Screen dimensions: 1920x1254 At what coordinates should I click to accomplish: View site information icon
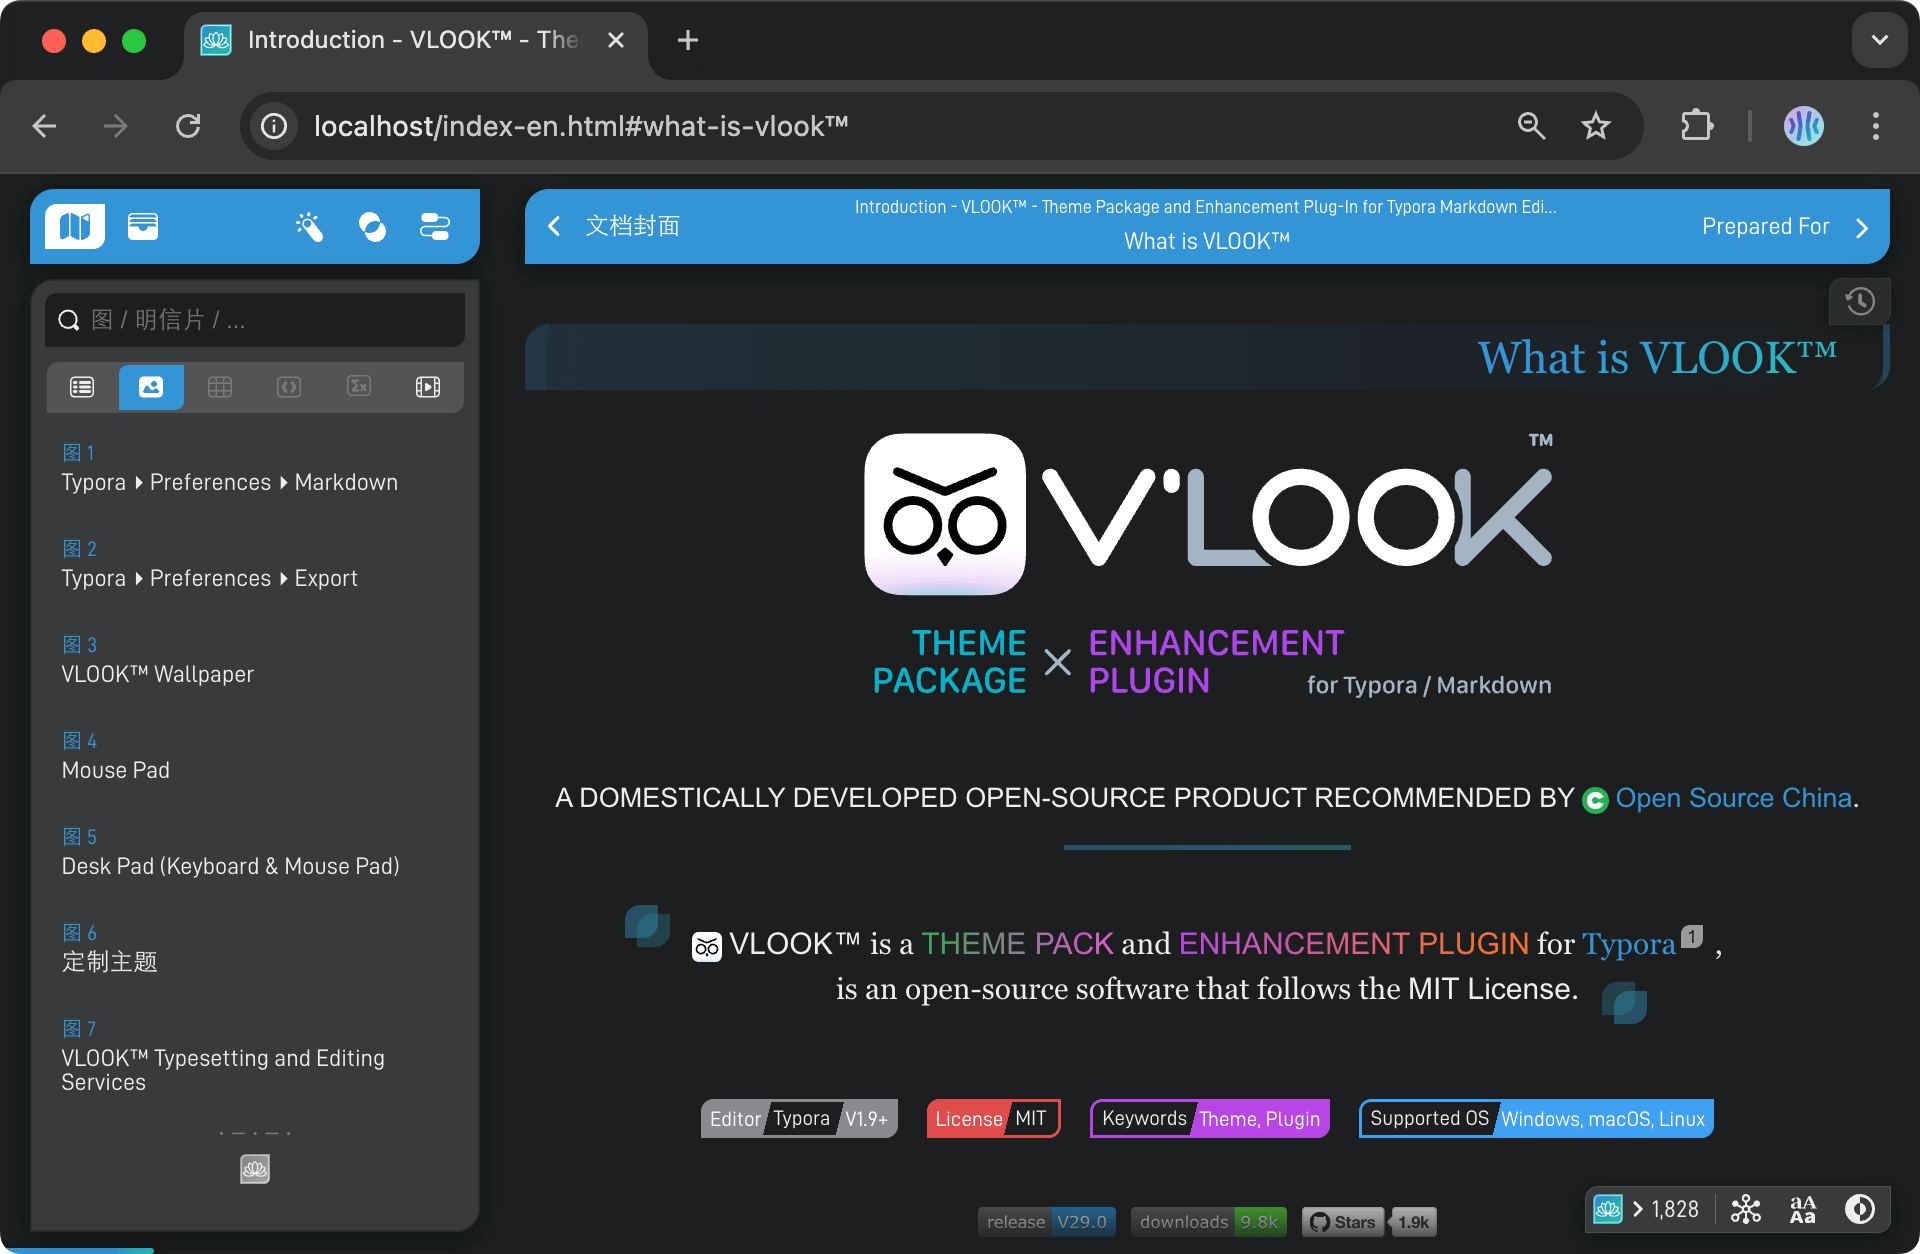pyautogui.click(x=274, y=126)
